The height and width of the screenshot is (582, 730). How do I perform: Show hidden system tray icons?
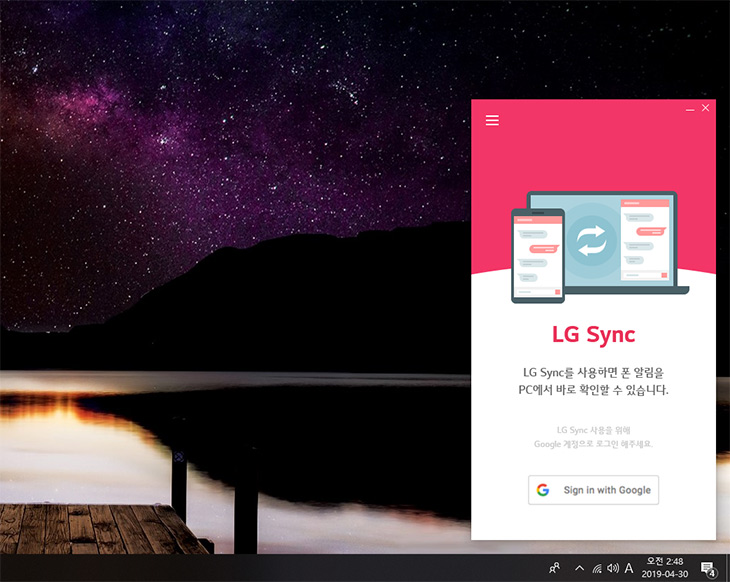pos(579,568)
